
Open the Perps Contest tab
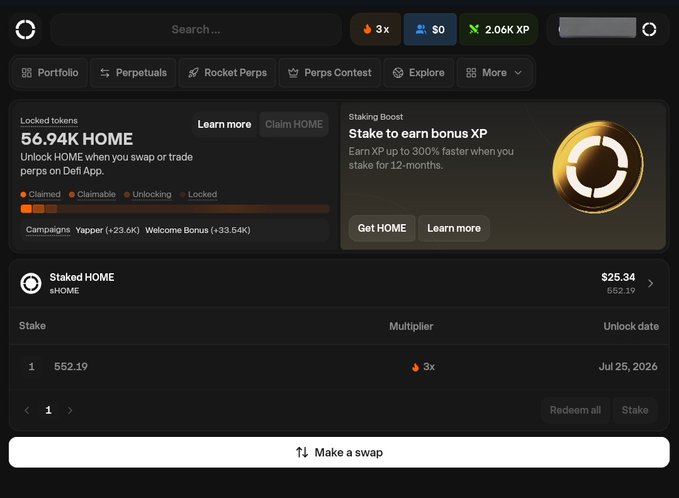click(330, 73)
